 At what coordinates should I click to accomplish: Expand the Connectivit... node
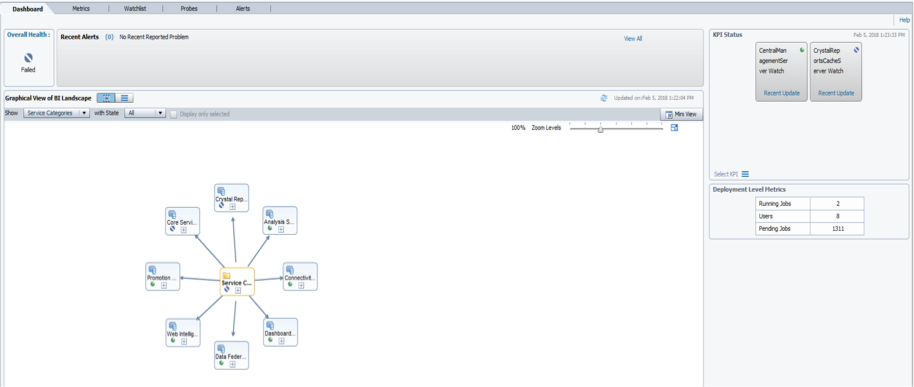coord(301,285)
